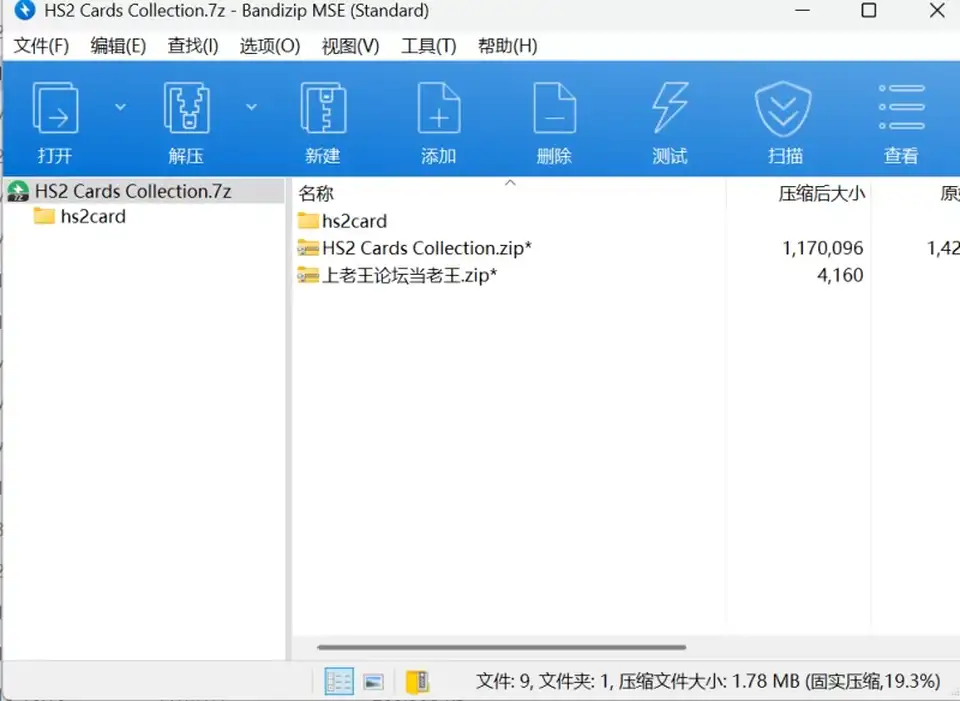Image resolution: width=960 pixels, height=701 pixels.
Task: Close the Bandizip window
Action: click(937, 10)
